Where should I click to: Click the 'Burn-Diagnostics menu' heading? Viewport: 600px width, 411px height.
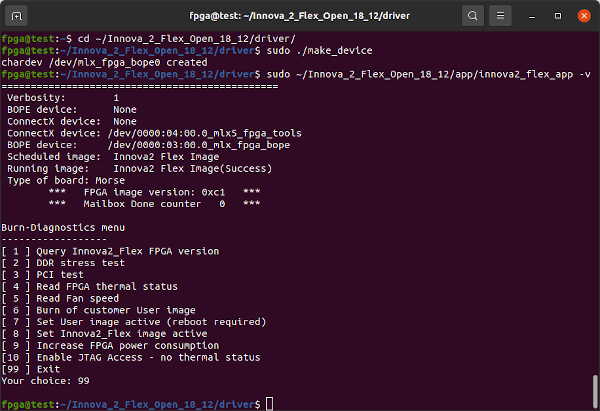[x=63, y=228]
